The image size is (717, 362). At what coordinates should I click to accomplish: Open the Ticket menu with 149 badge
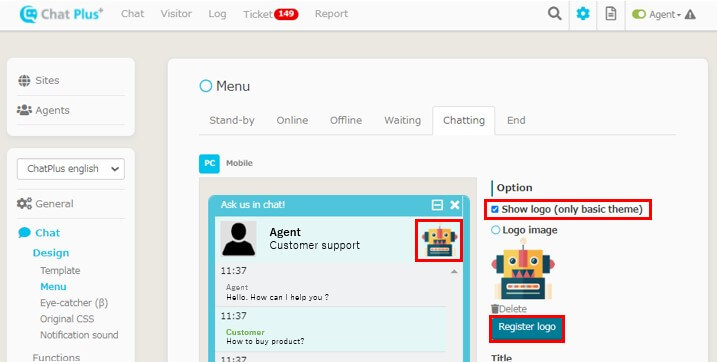271,14
